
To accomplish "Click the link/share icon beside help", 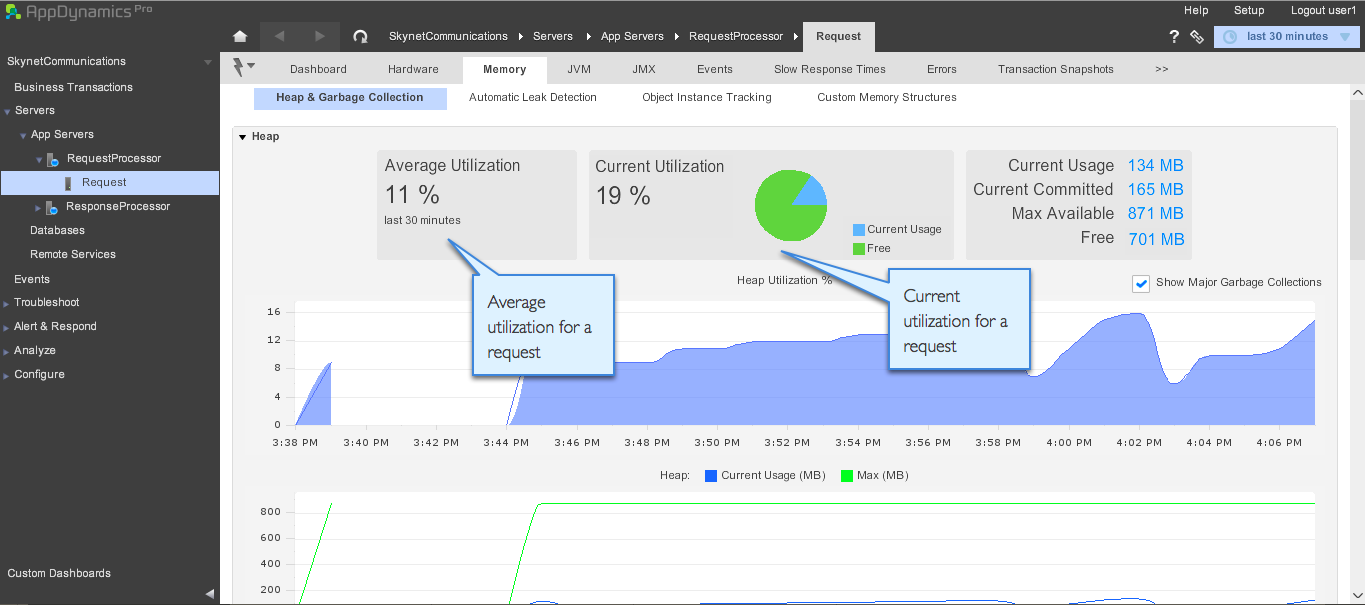I will pos(1197,37).
